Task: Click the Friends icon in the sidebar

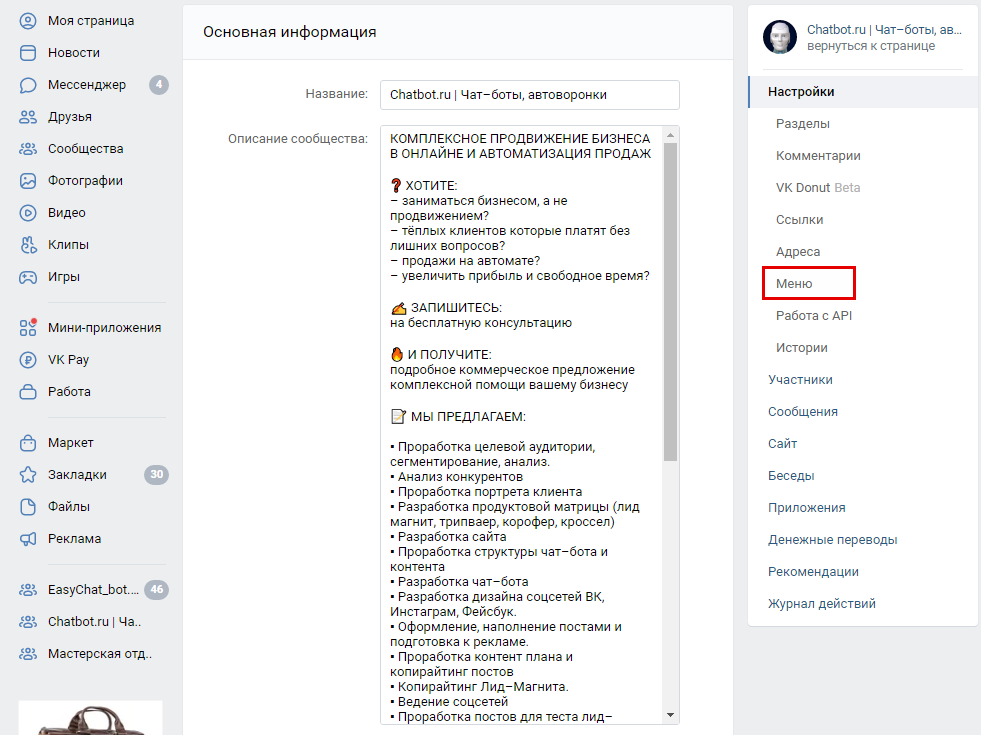Action: click(28, 116)
